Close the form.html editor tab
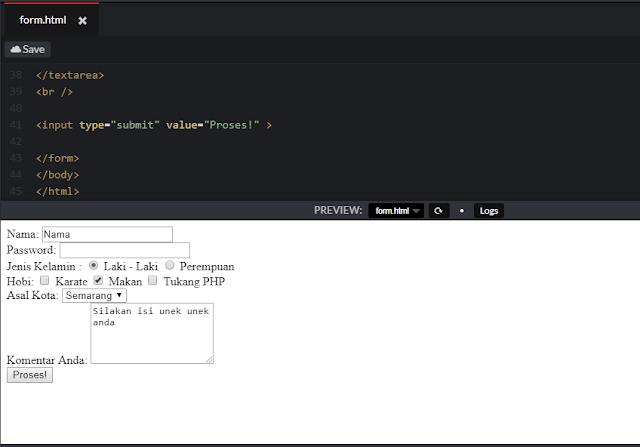This screenshot has height=447, width=640. point(82,20)
